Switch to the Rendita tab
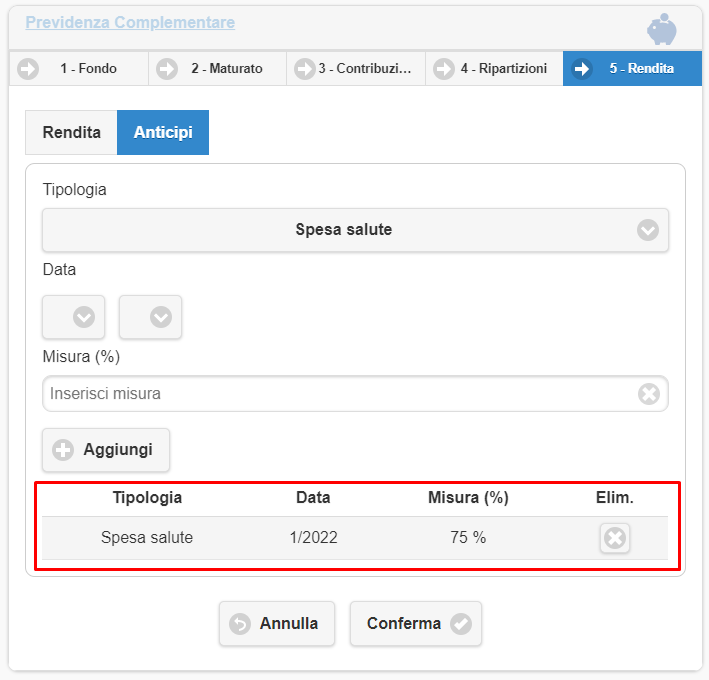The image size is (709, 680). [x=71, y=132]
